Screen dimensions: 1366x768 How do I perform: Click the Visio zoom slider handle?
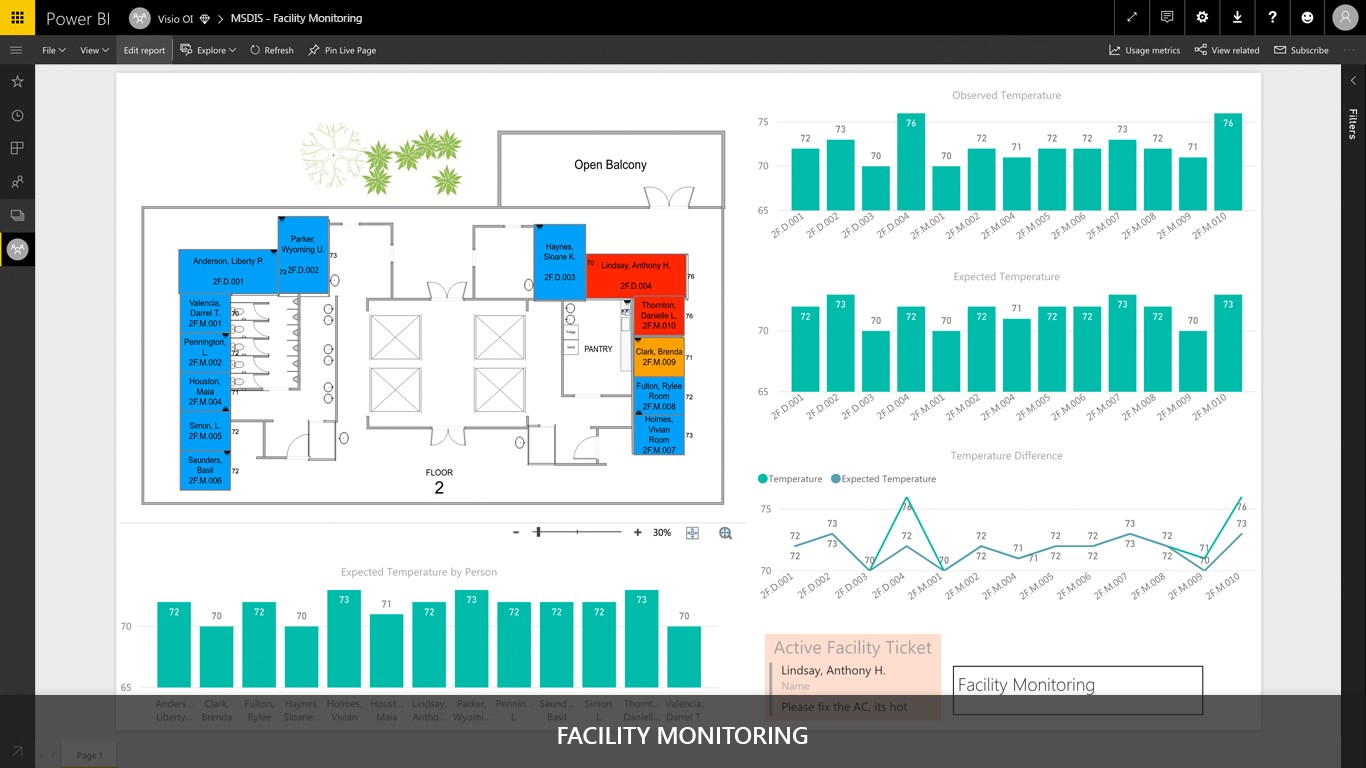click(538, 533)
